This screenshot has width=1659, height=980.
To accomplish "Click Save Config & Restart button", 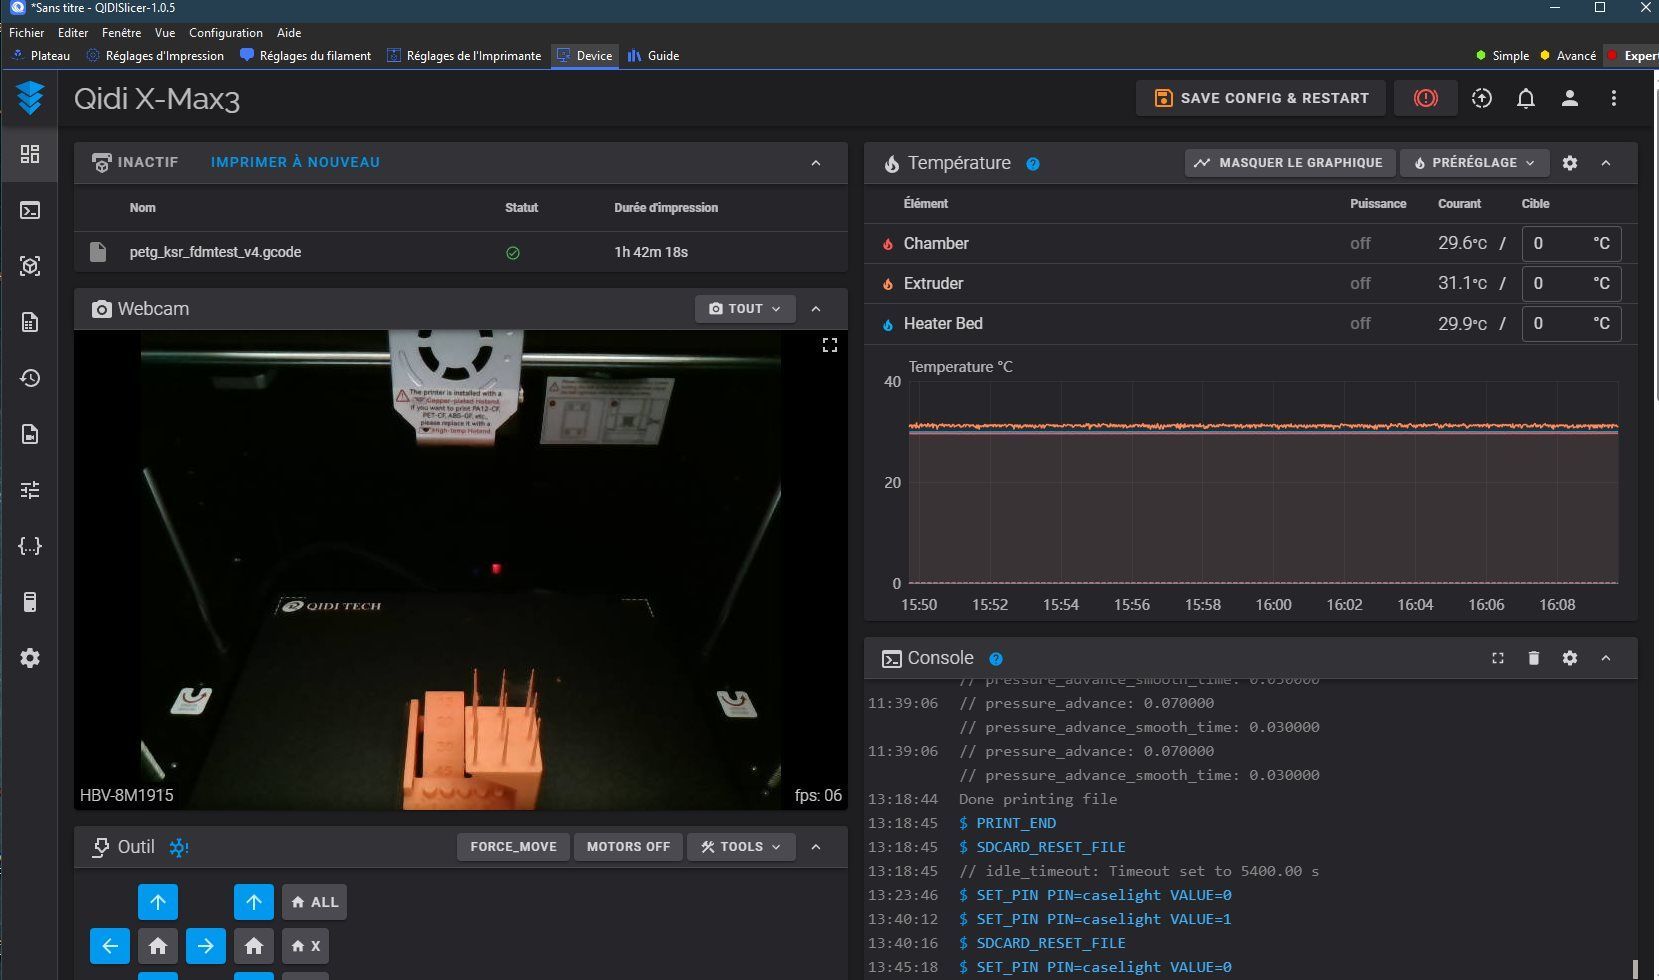I will (1260, 98).
